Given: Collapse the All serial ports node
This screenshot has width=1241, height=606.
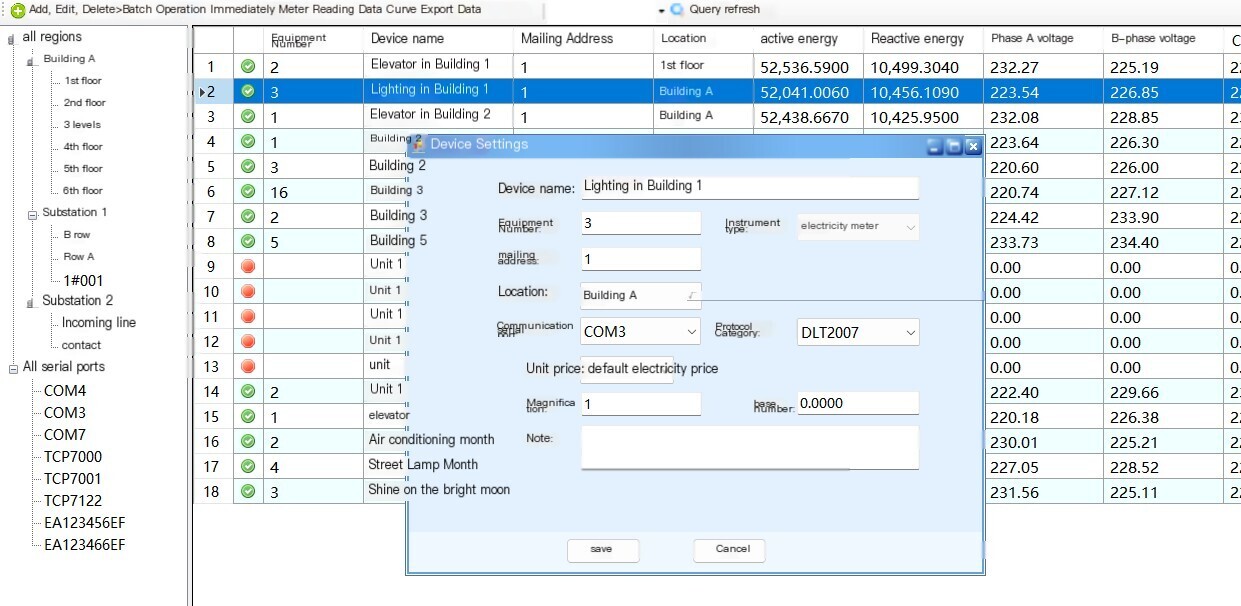Looking at the screenshot, I should (13, 368).
